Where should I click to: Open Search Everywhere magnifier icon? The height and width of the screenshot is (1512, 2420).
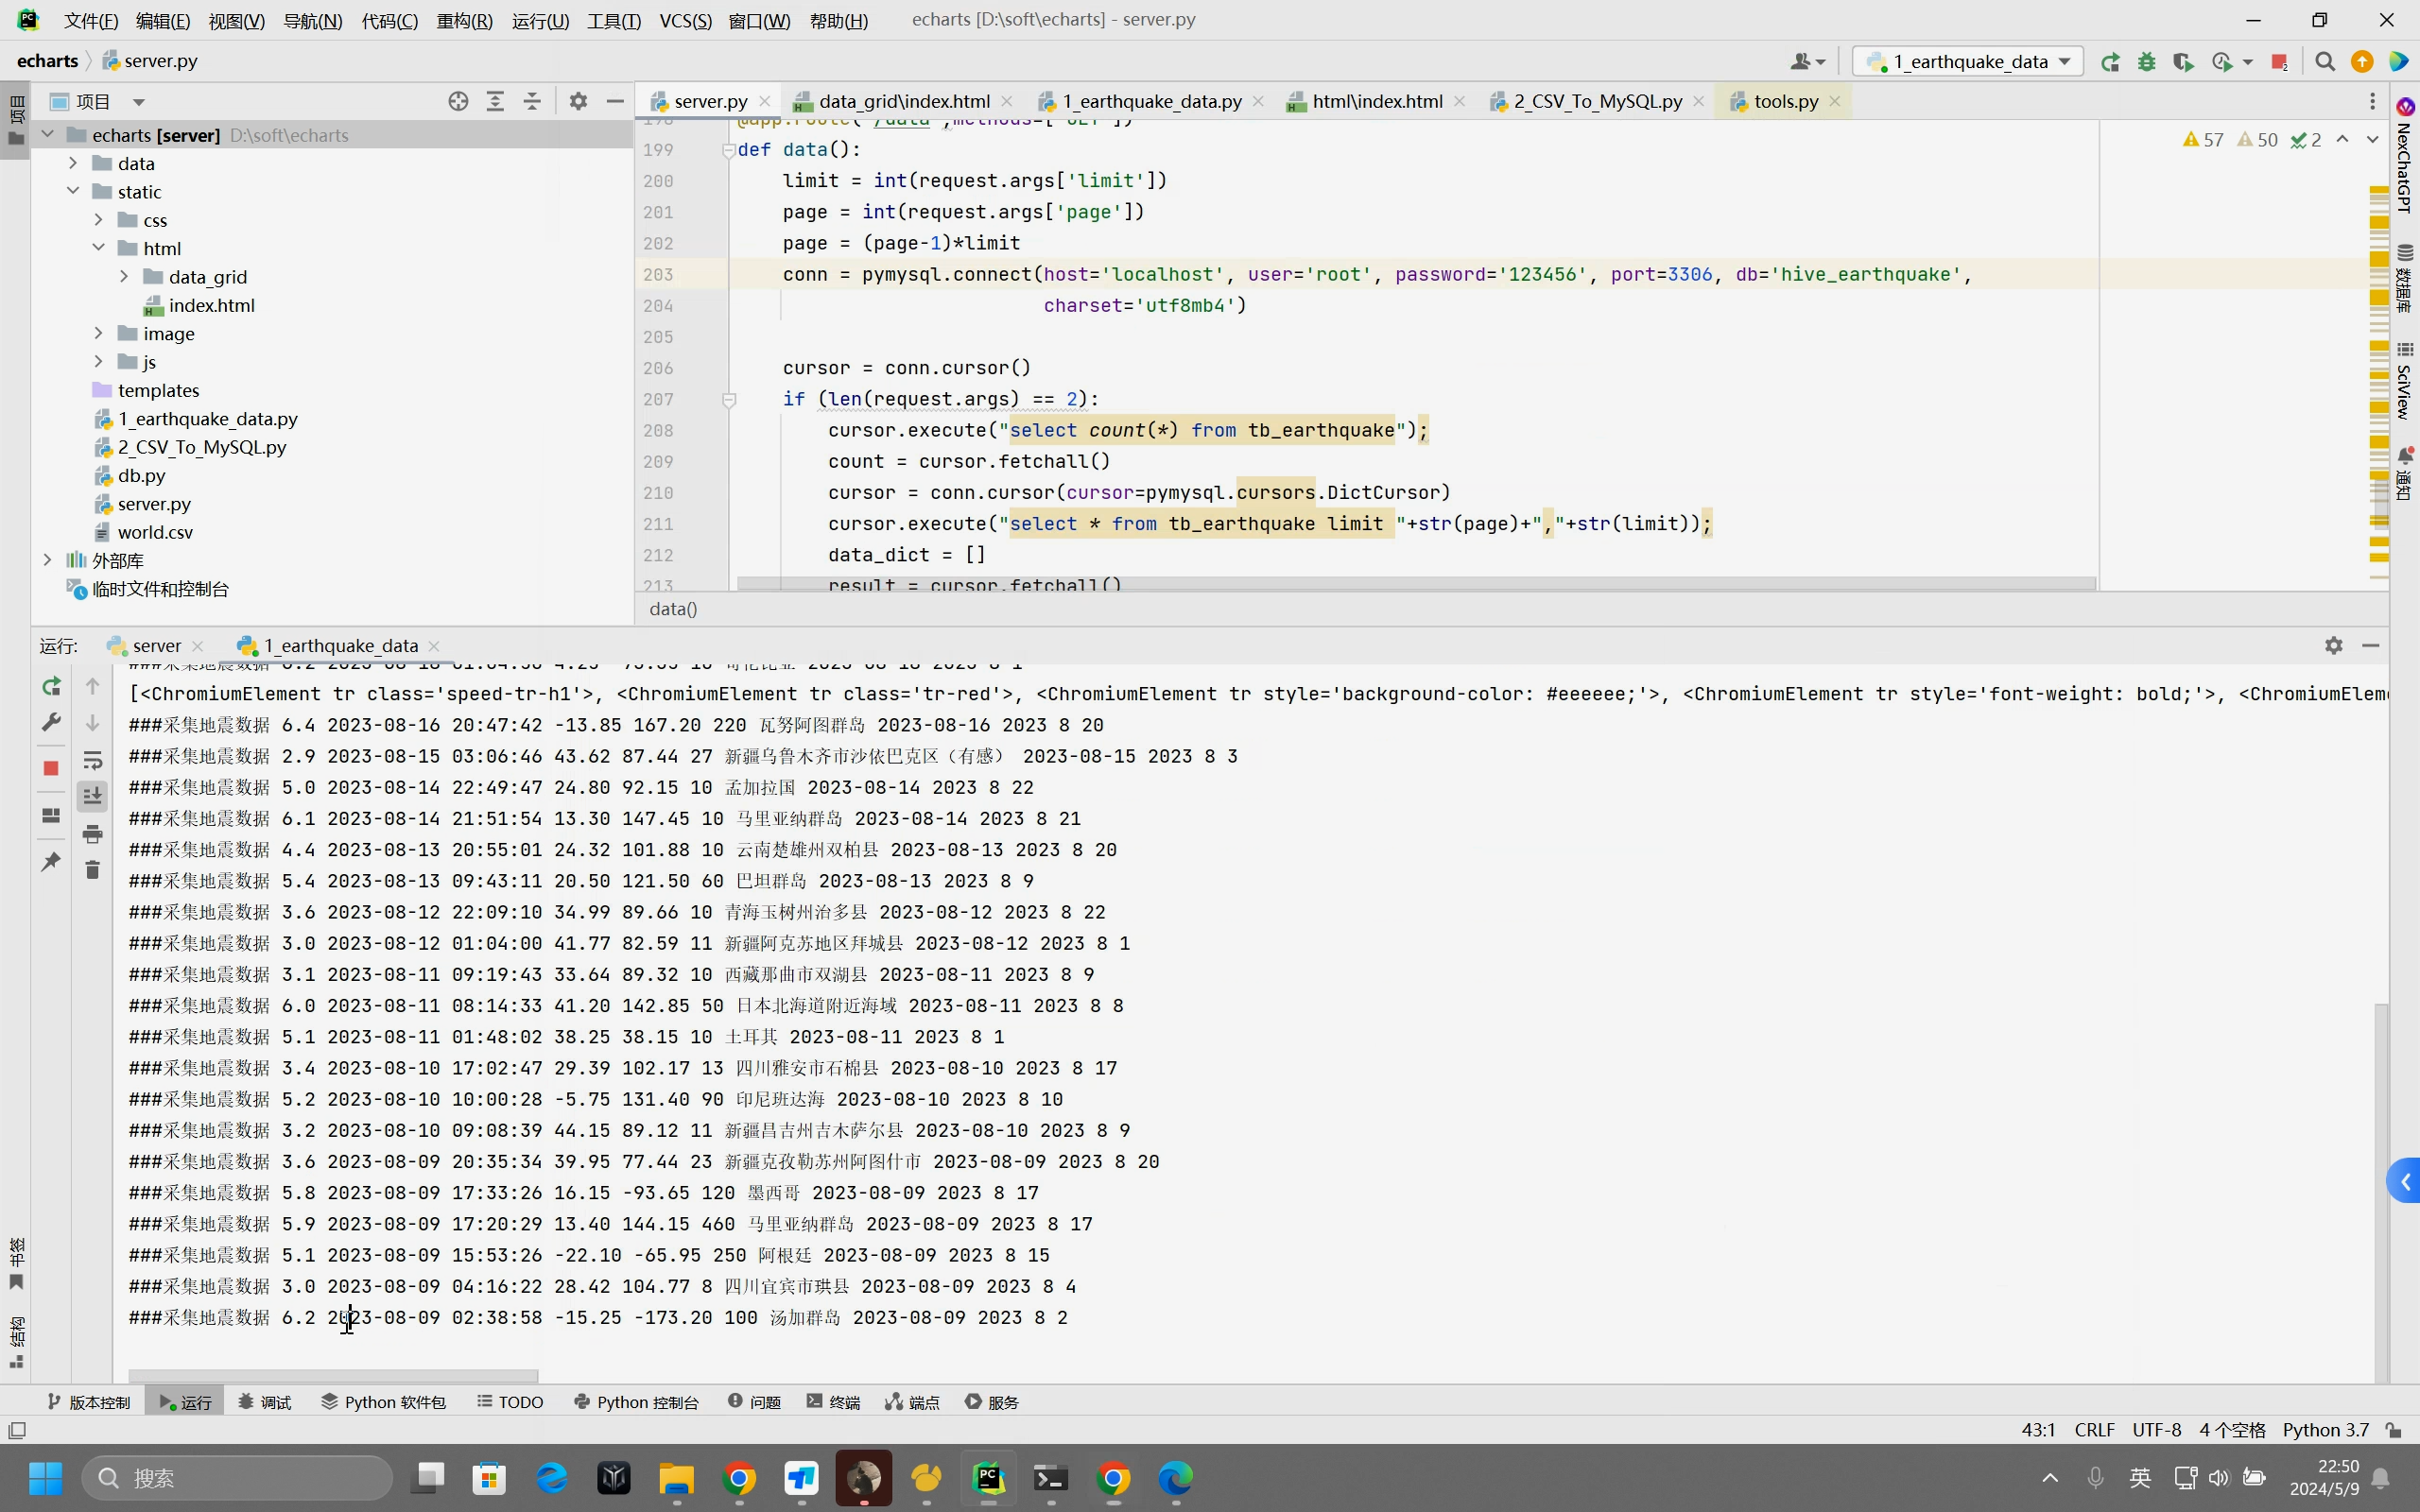point(2325,62)
